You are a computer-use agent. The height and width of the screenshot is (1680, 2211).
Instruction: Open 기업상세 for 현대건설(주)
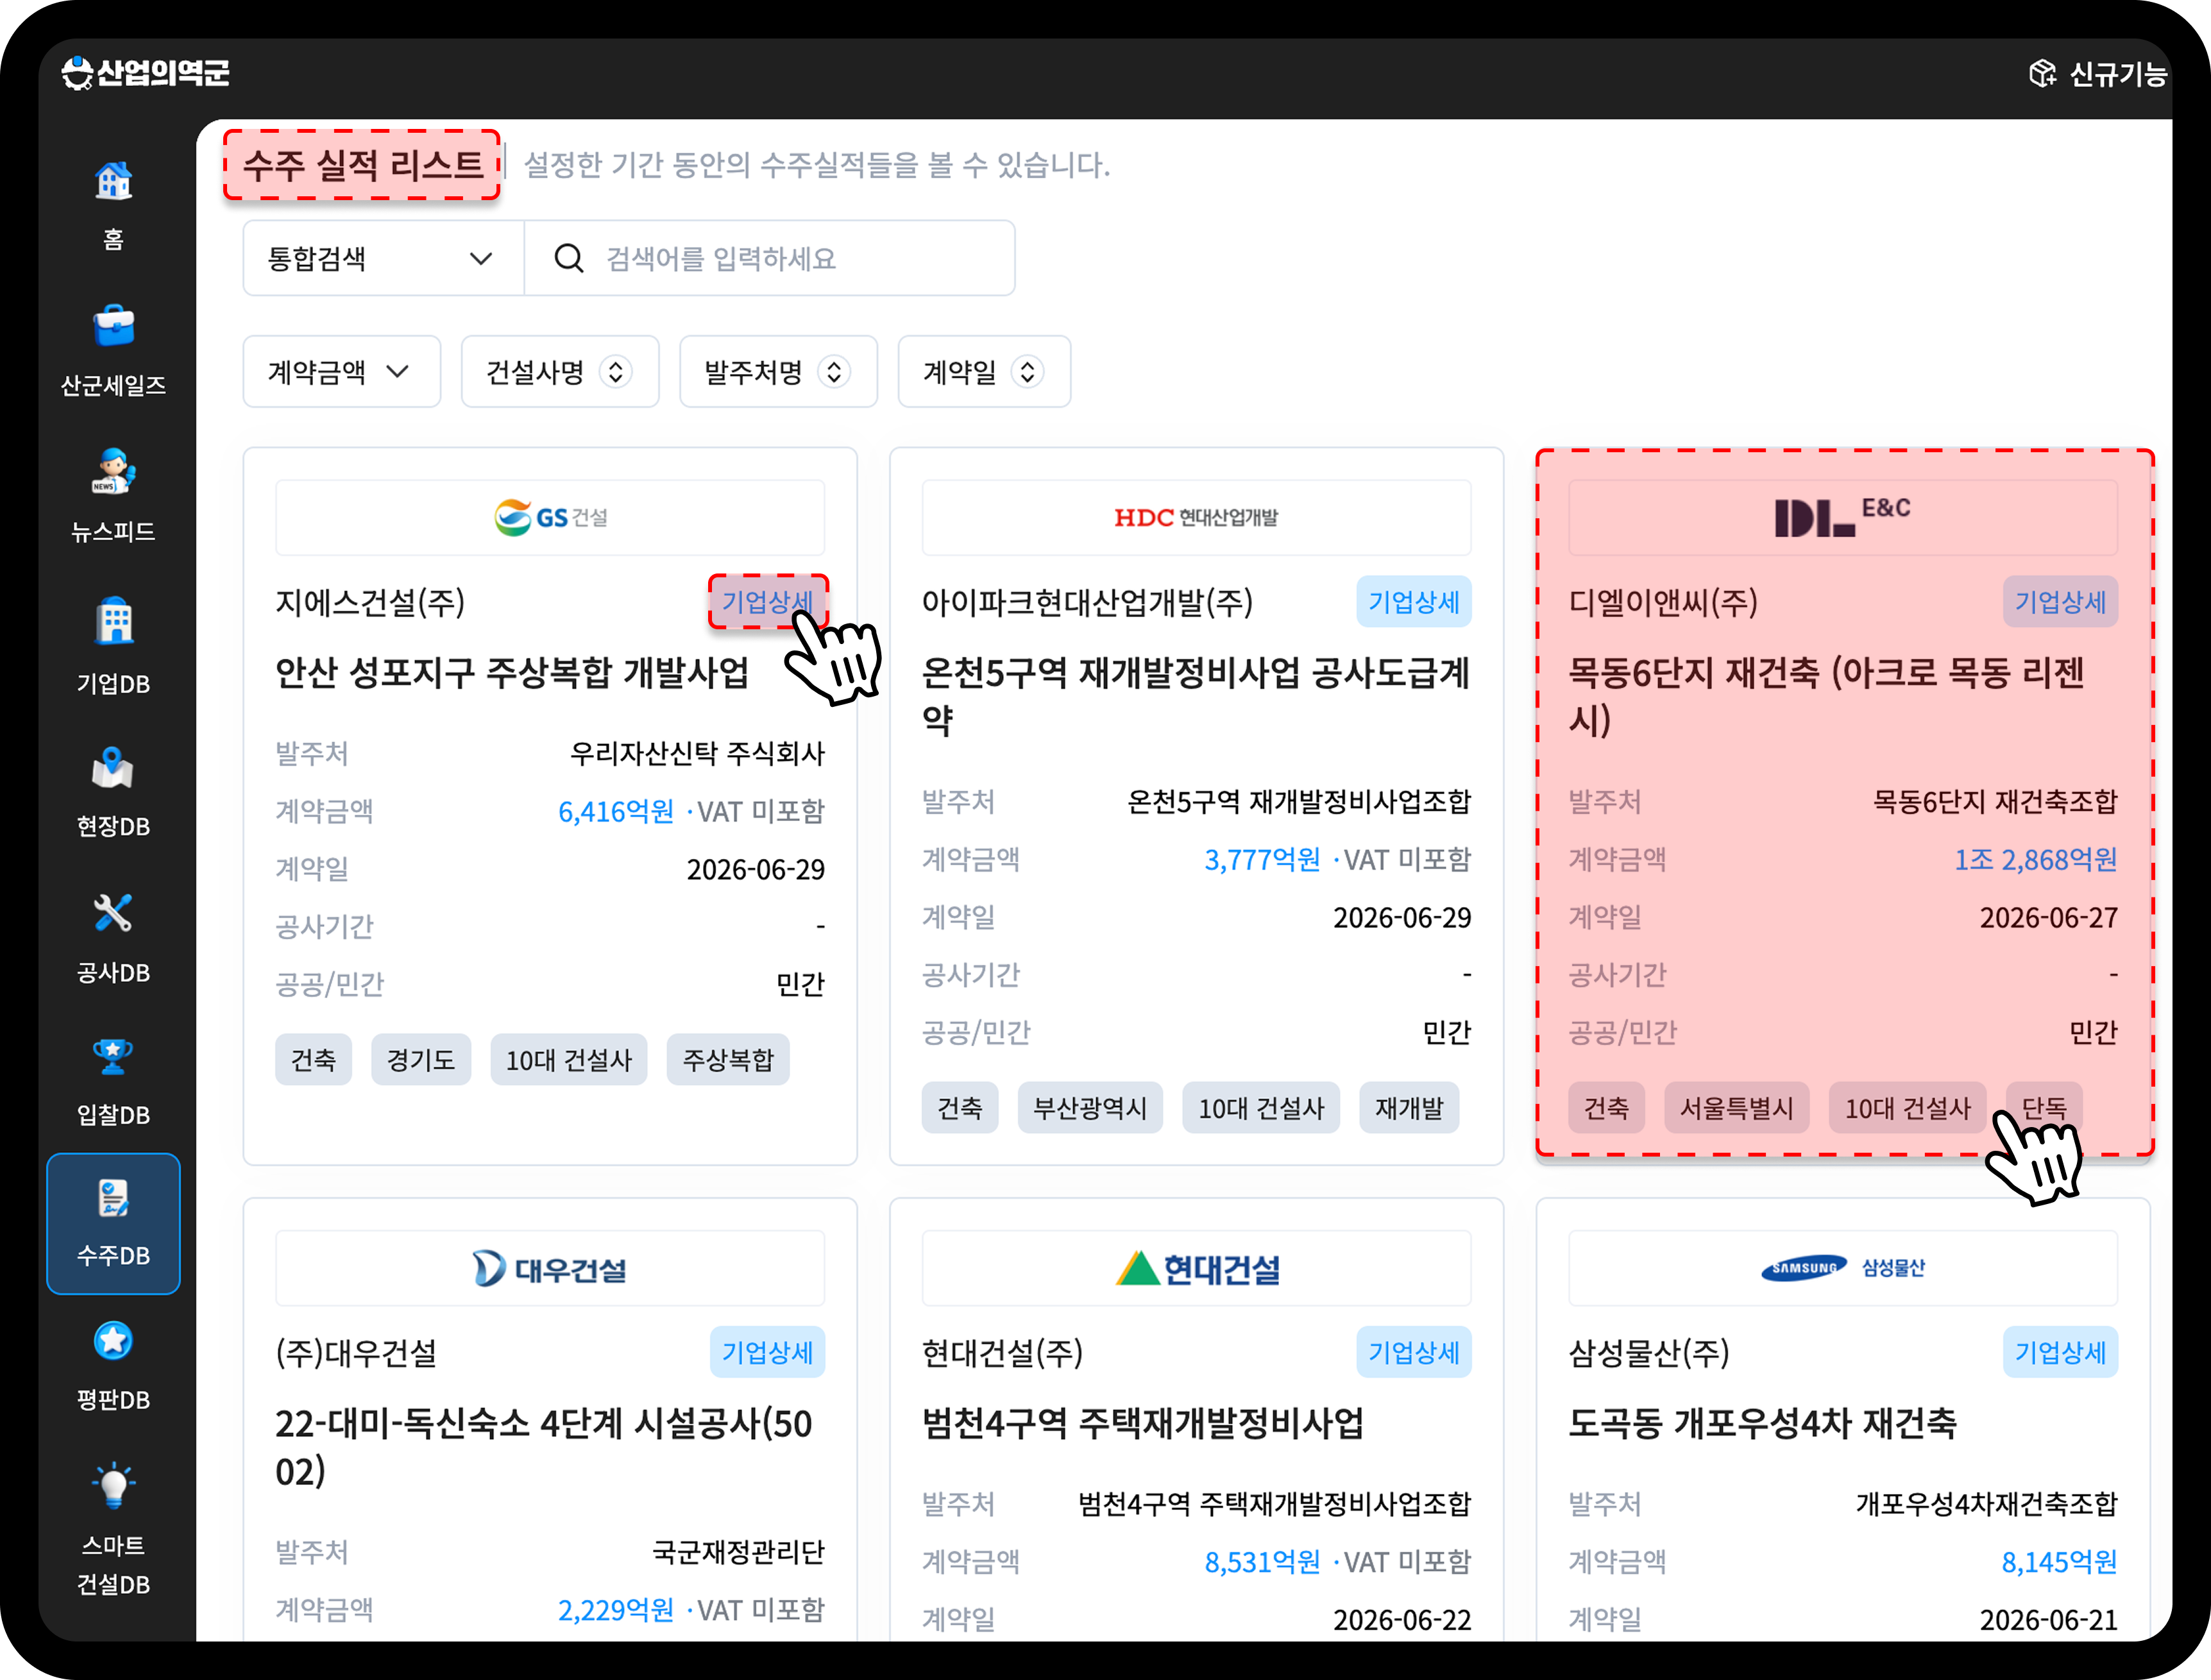(1414, 1352)
